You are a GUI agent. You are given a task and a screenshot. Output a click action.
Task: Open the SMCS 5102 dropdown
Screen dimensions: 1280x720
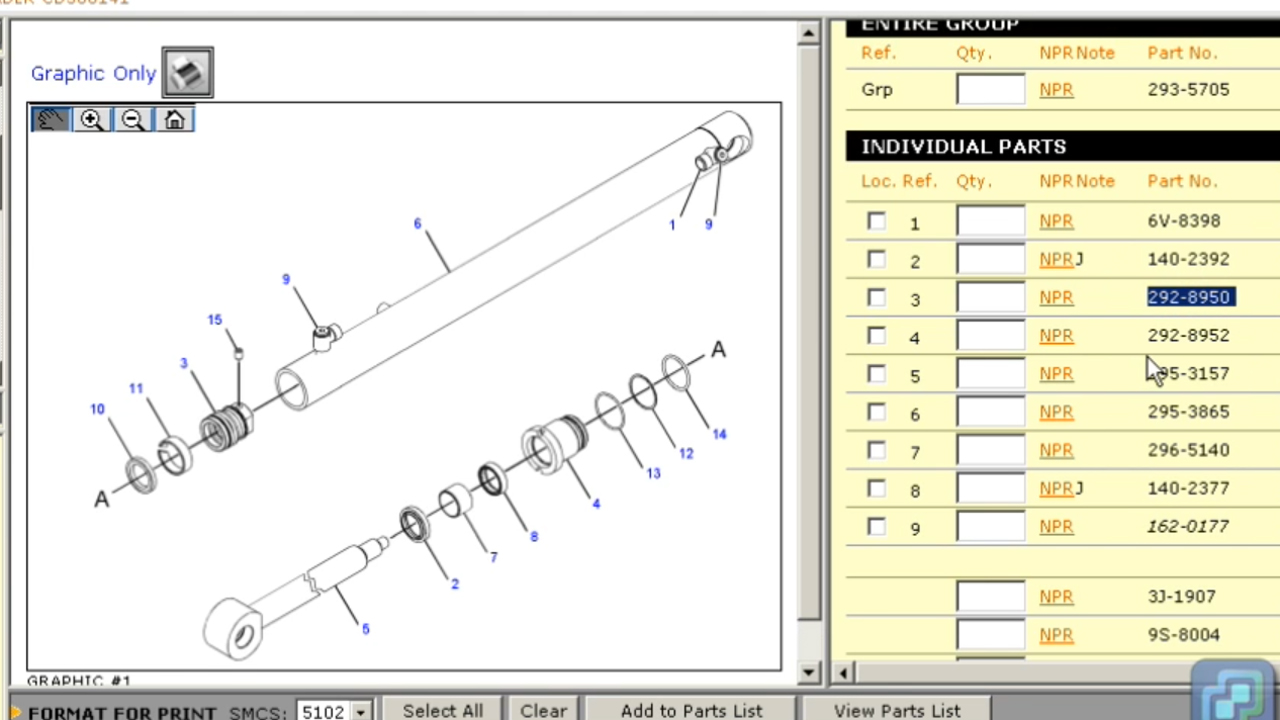pos(361,711)
